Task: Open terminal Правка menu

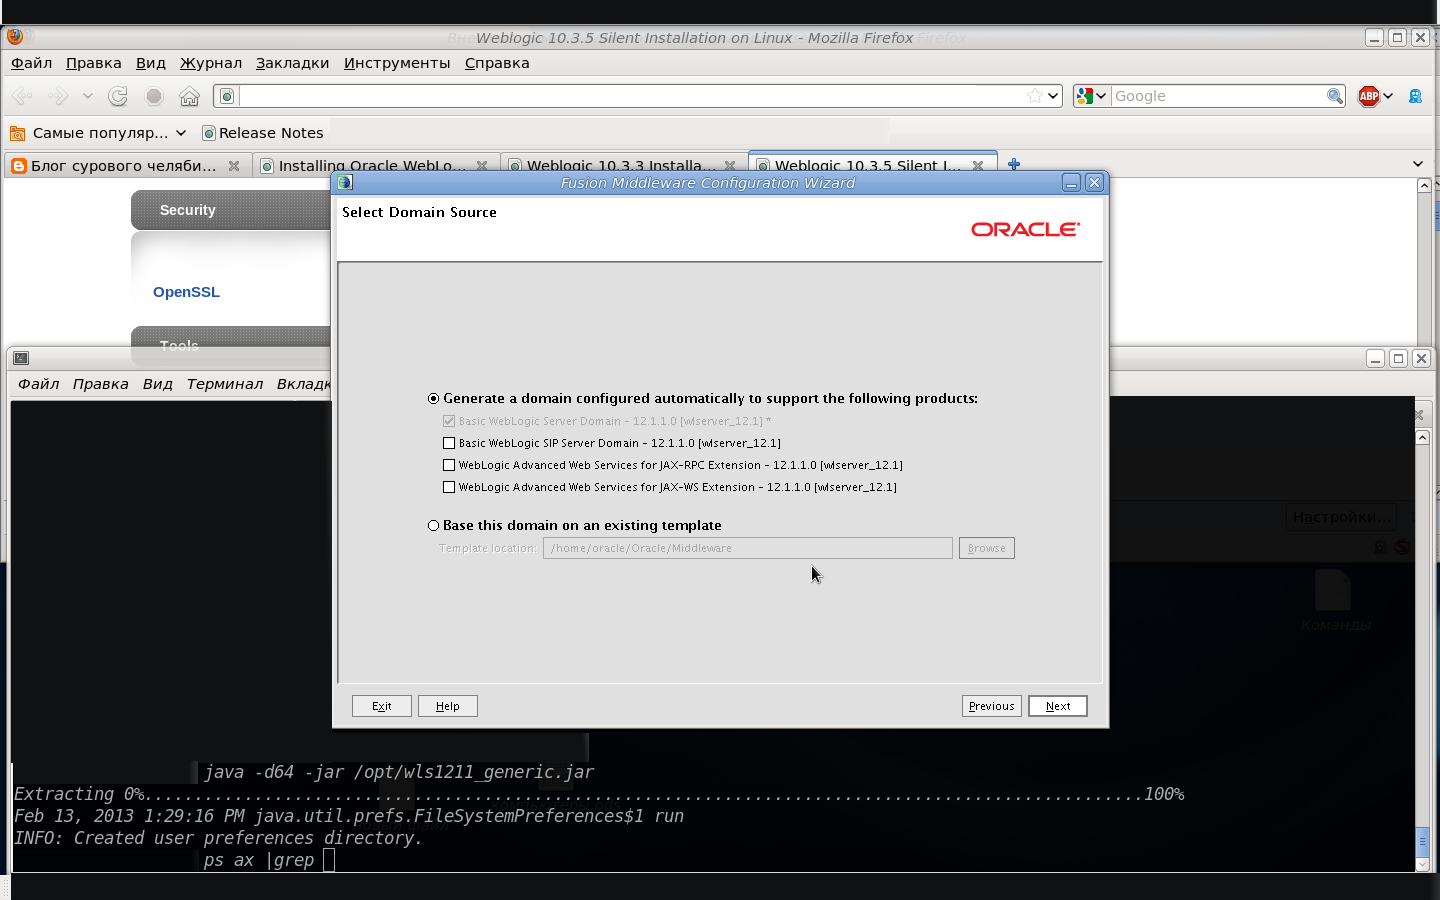Action: pyautogui.click(x=101, y=384)
